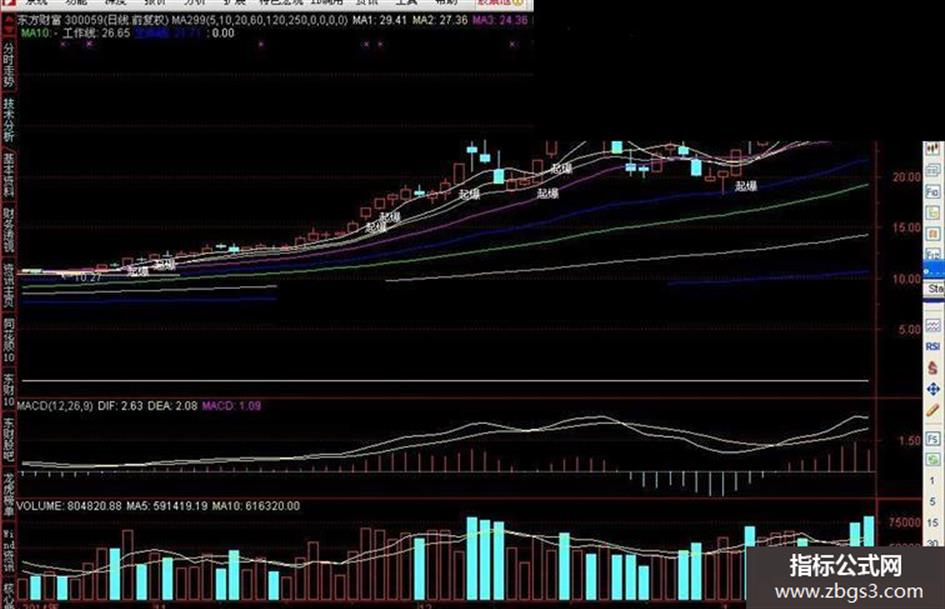This screenshot has width=945, height=609.
Task: Click the F10 icon in right toolbar
Action: click(x=933, y=192)
